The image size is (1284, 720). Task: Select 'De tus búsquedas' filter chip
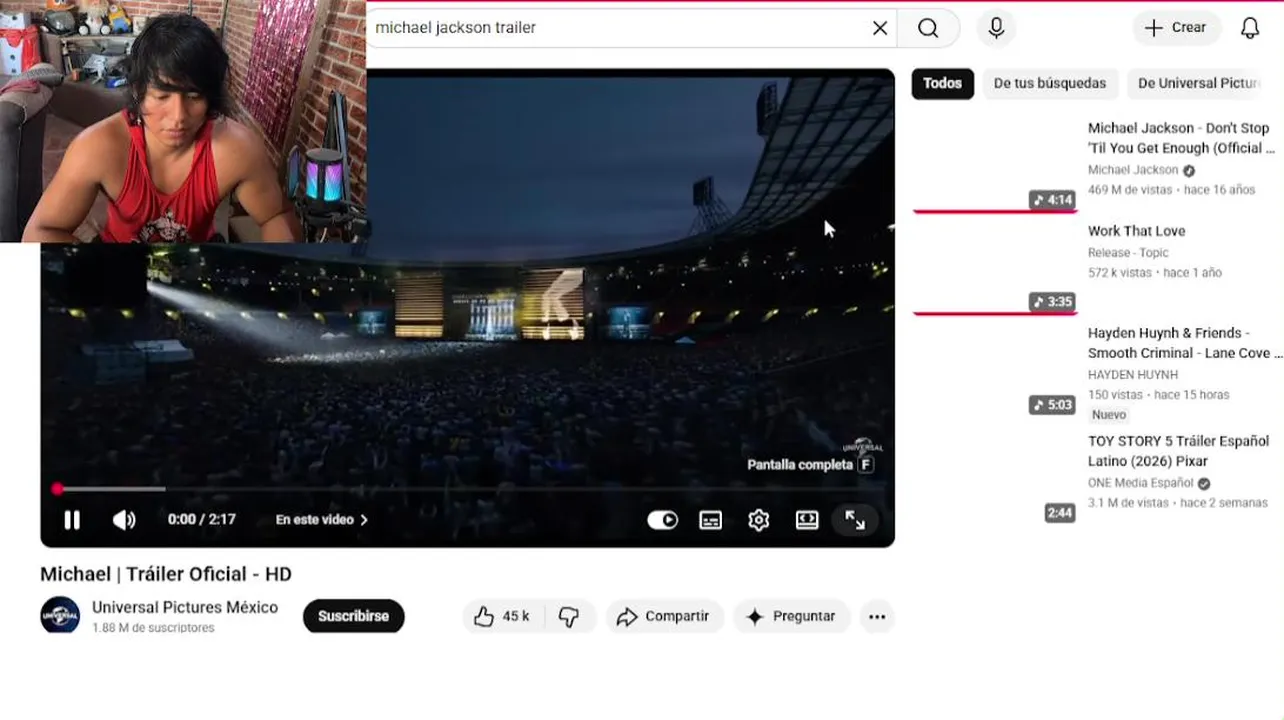click(x=1050, y=84)
